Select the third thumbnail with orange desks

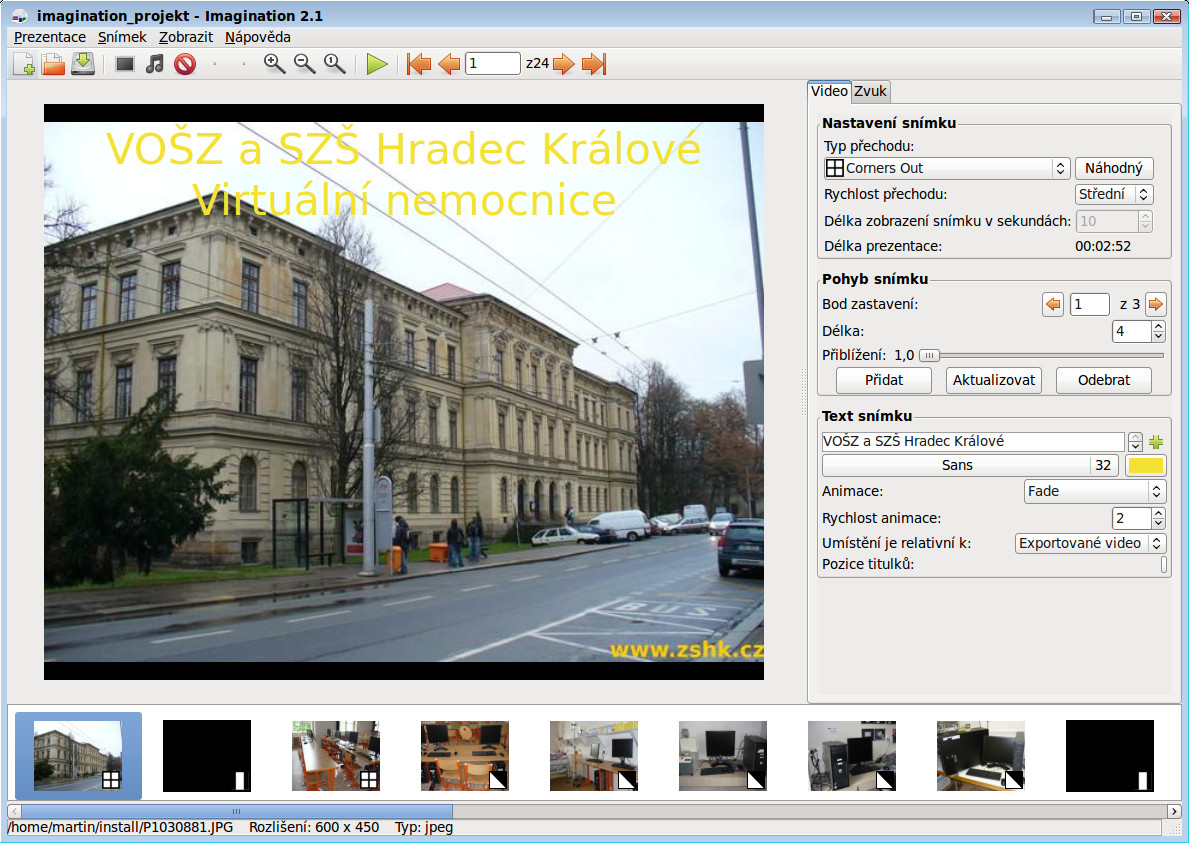[336, 756]
